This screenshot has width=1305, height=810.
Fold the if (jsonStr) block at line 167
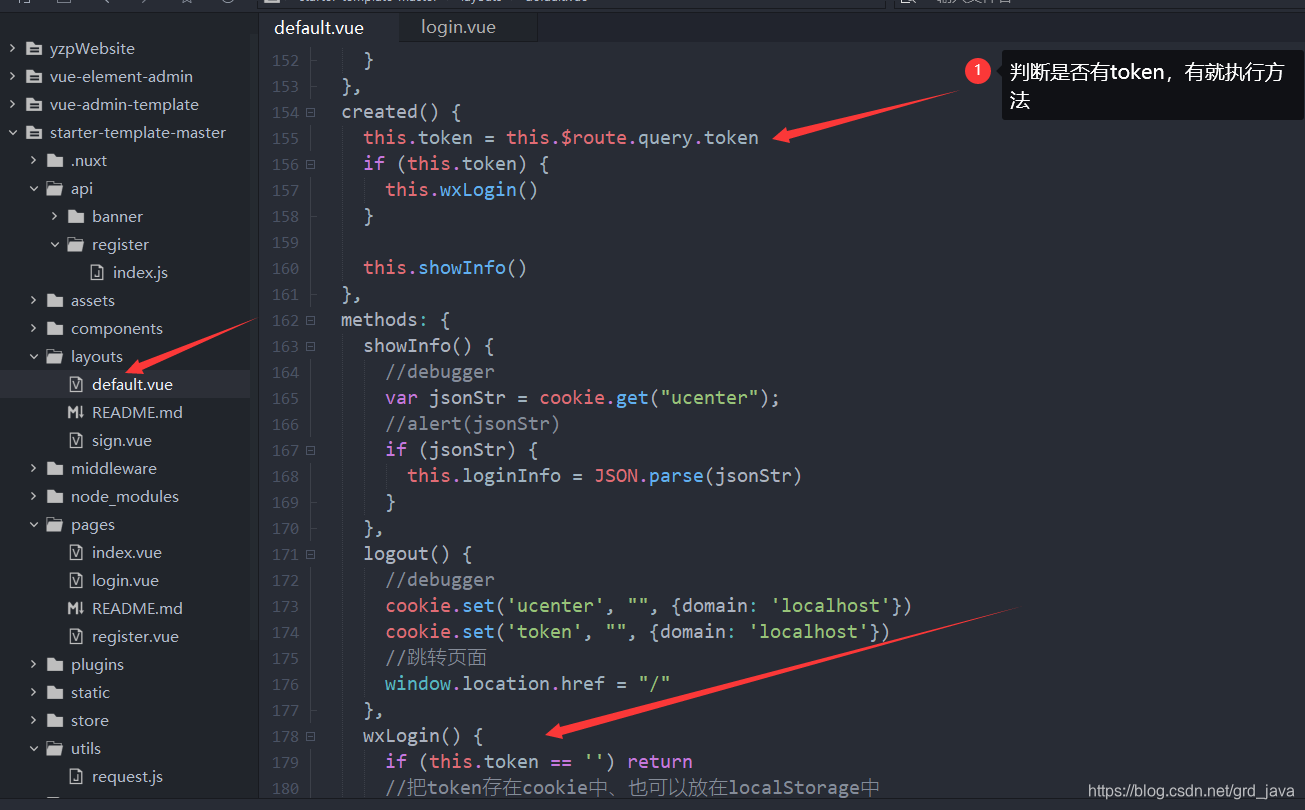pyautogui.click(x=311, y=450)
